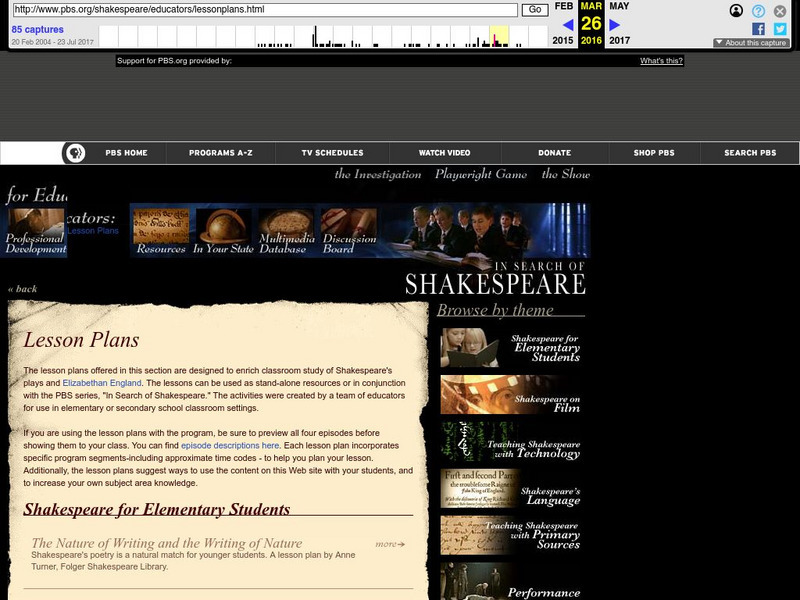Select MAY 2017 capture month
Screen dimensions: 800x600
click(619, 23)
